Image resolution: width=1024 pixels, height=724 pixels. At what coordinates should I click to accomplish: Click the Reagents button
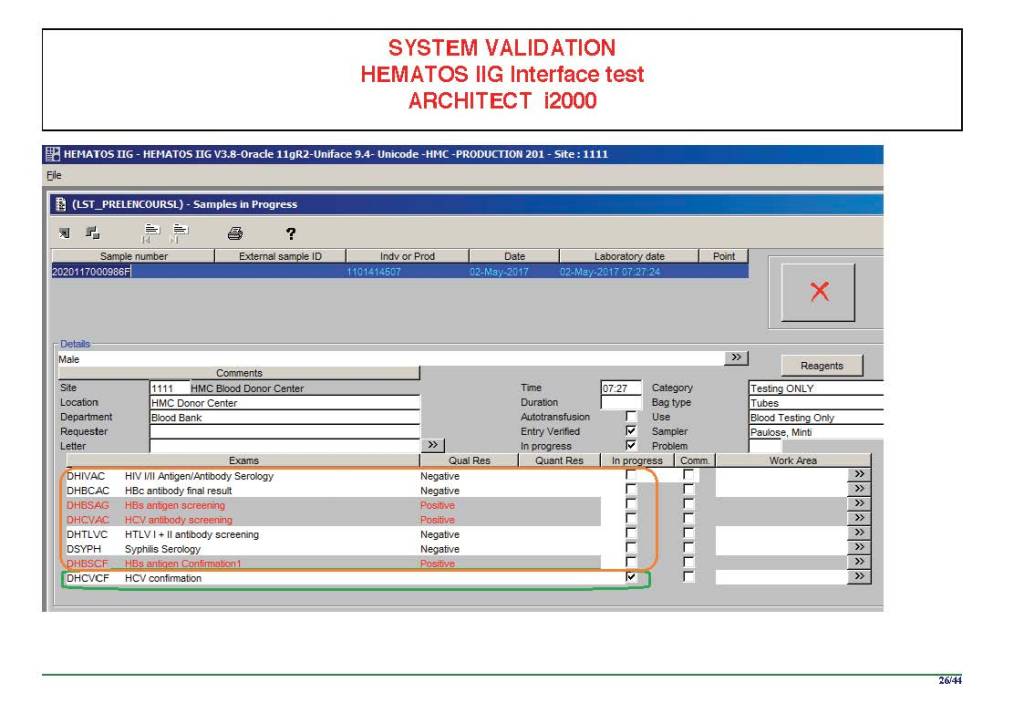point(821,366)
